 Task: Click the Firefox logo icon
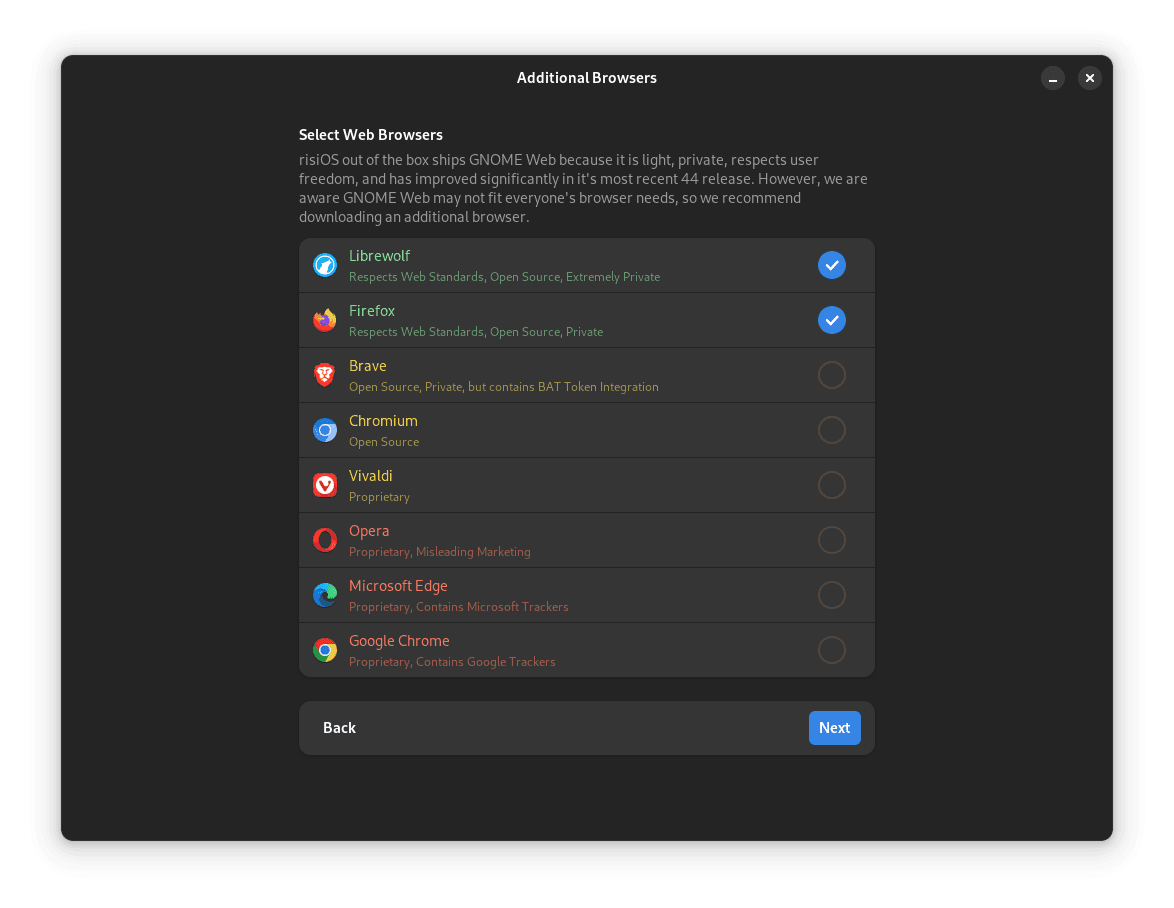325,320
